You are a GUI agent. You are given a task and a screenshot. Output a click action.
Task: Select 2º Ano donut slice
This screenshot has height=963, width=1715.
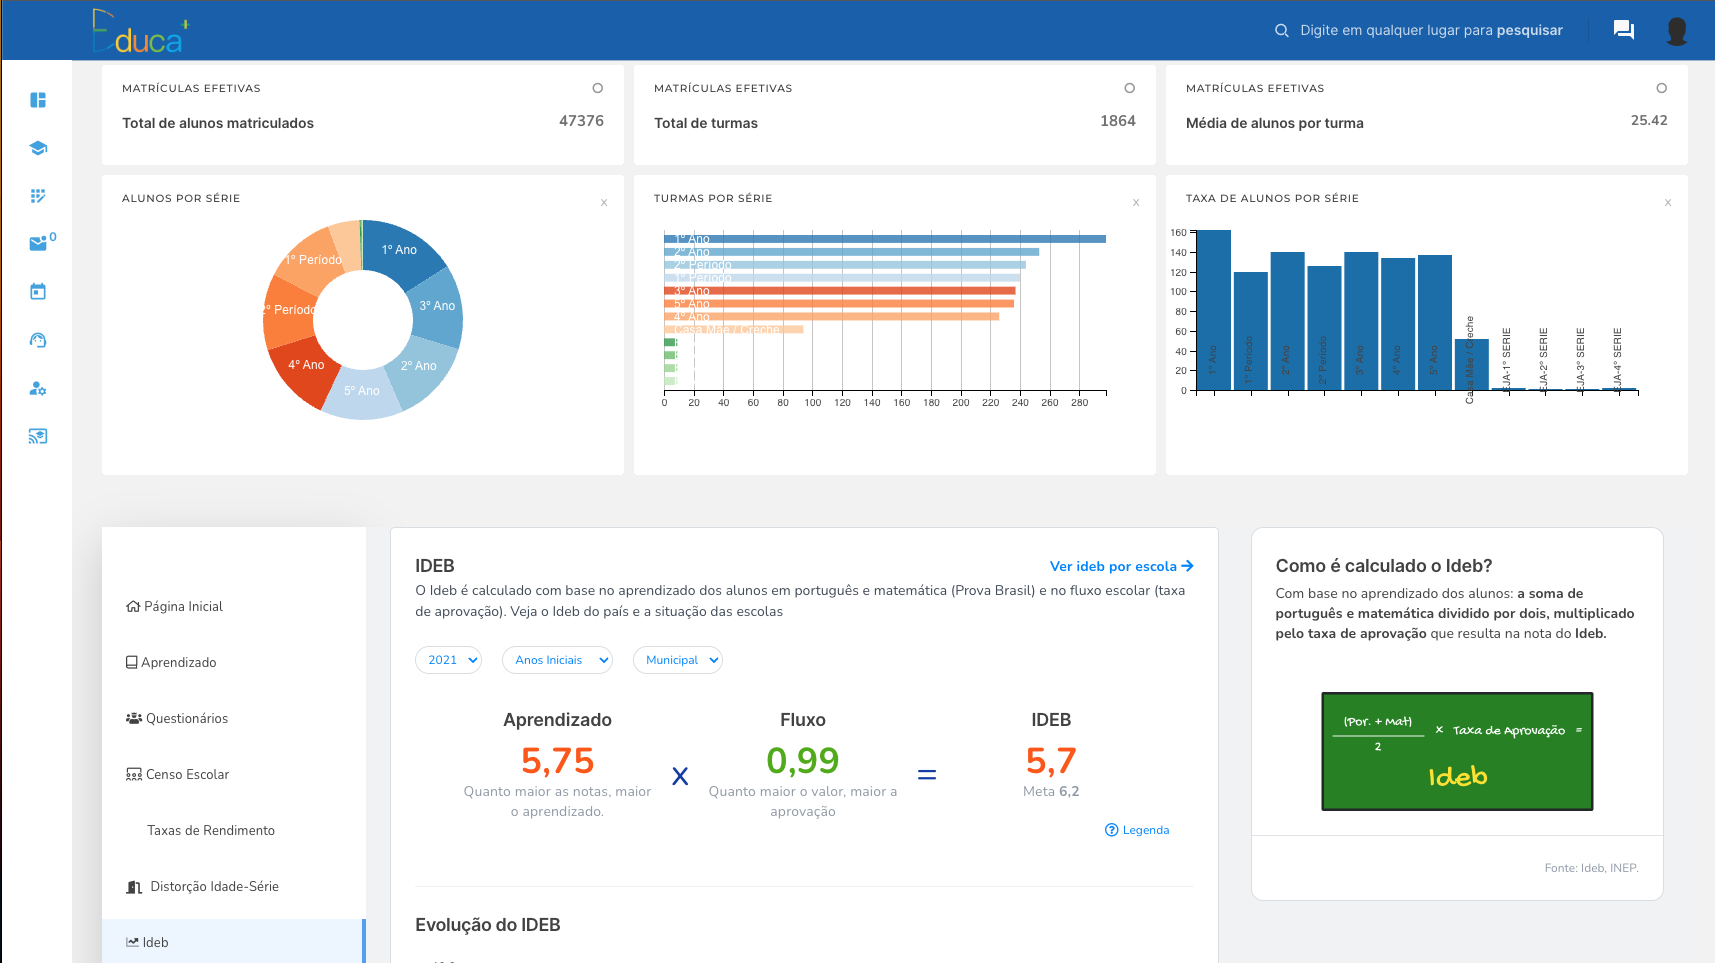tap(420, 368)
